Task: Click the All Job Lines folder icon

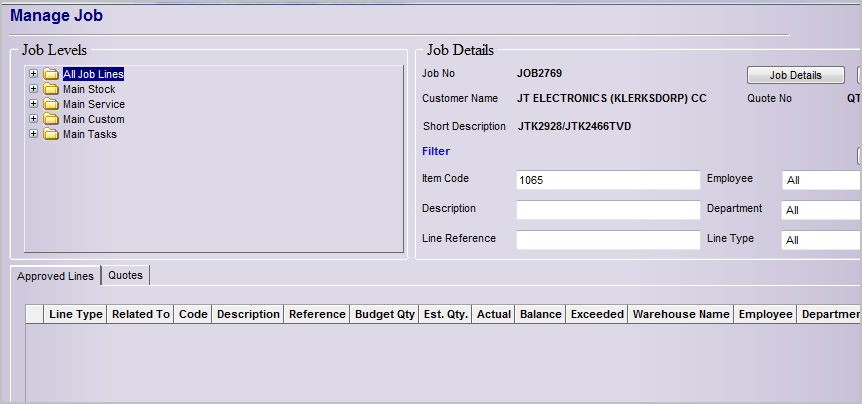Action: [x=51, y=74]
